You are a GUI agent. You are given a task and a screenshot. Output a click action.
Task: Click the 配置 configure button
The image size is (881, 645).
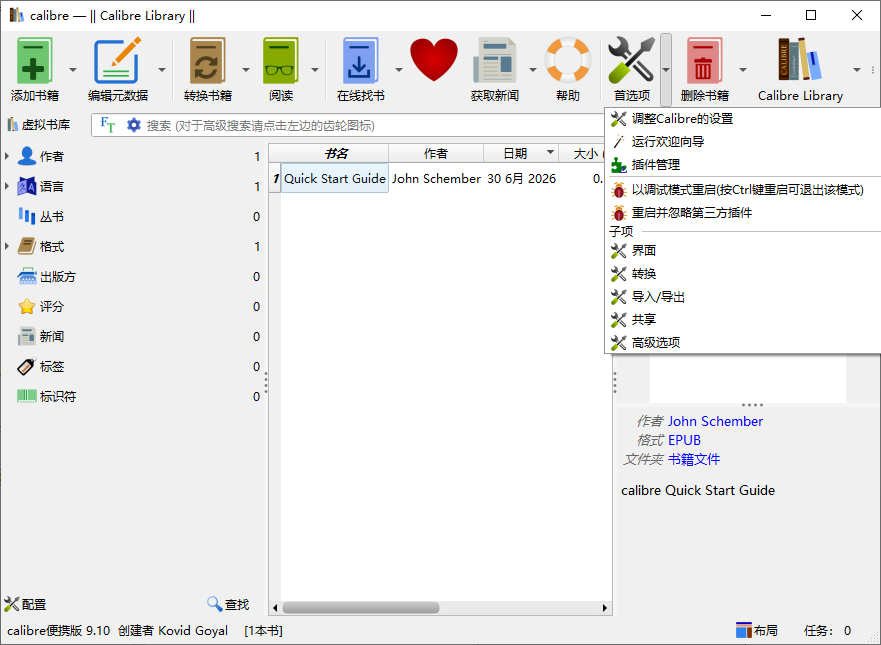coord(25,605)
